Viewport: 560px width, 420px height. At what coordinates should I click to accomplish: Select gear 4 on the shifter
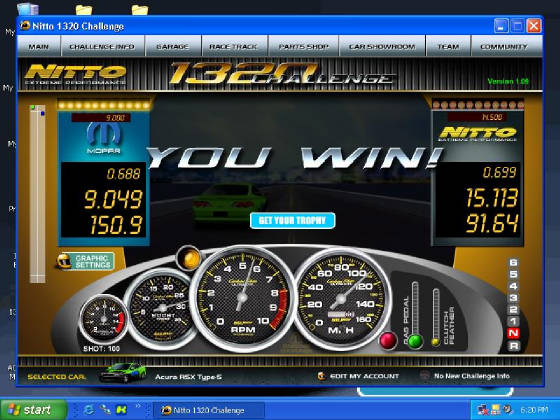(513, 286)
